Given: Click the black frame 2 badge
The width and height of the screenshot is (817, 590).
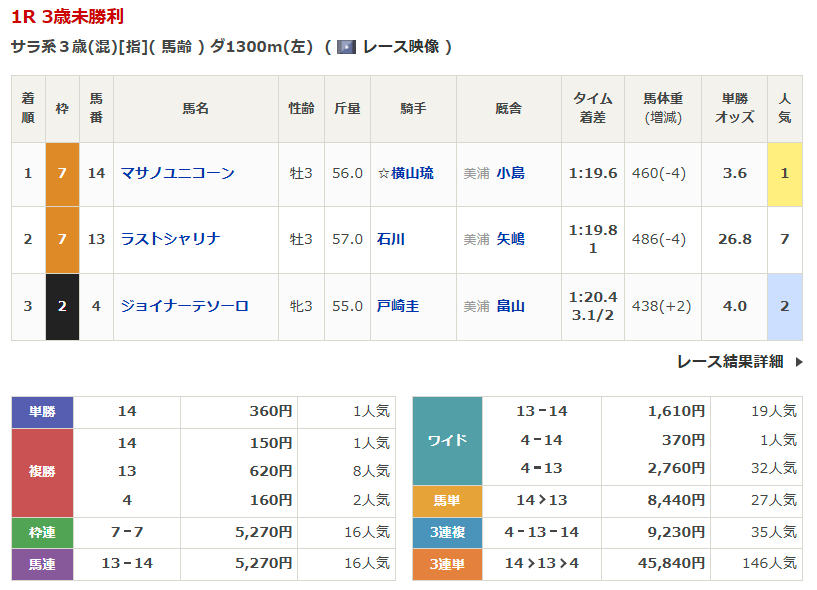Looking at the screenshot, I should point(62,306).
